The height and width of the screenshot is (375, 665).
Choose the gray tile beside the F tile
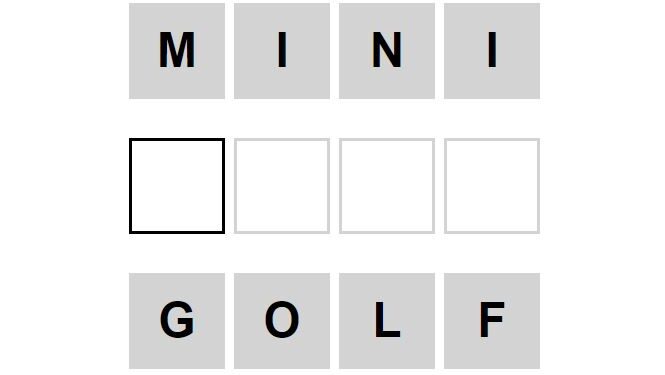pos(387,321)
